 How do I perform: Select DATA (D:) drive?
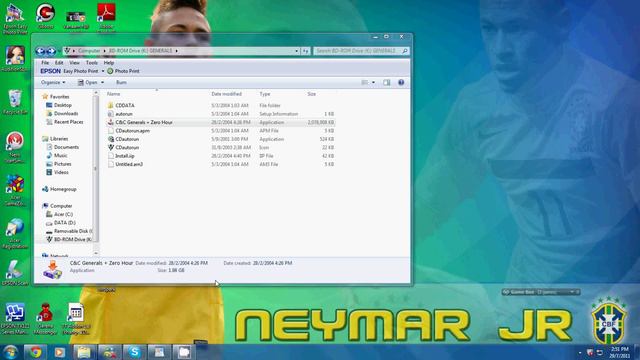pos(64,223)
